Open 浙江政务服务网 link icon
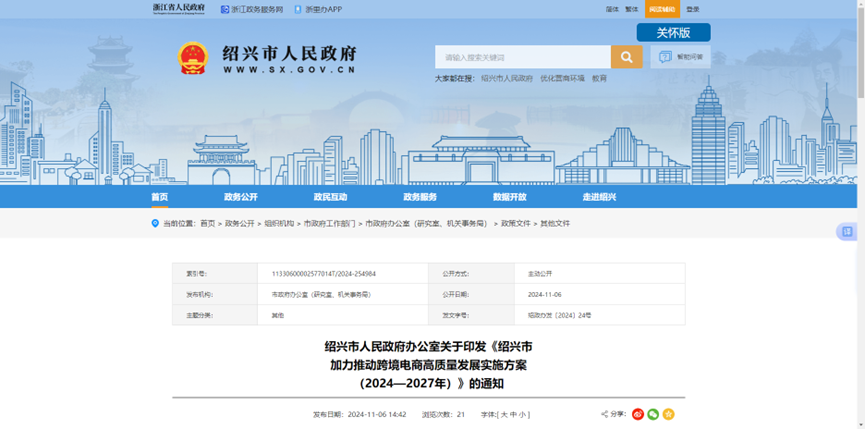The width and height of the screenshot is (865, 429). (x=224, y=9)
